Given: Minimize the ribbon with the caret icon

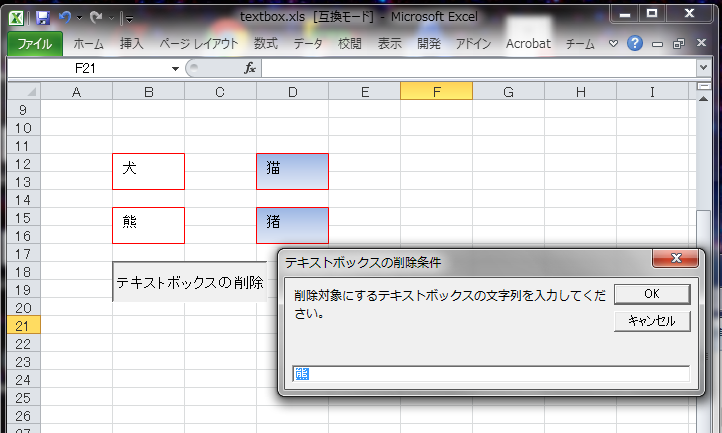Looking at the screenshot, I should (x=614, y=44).
